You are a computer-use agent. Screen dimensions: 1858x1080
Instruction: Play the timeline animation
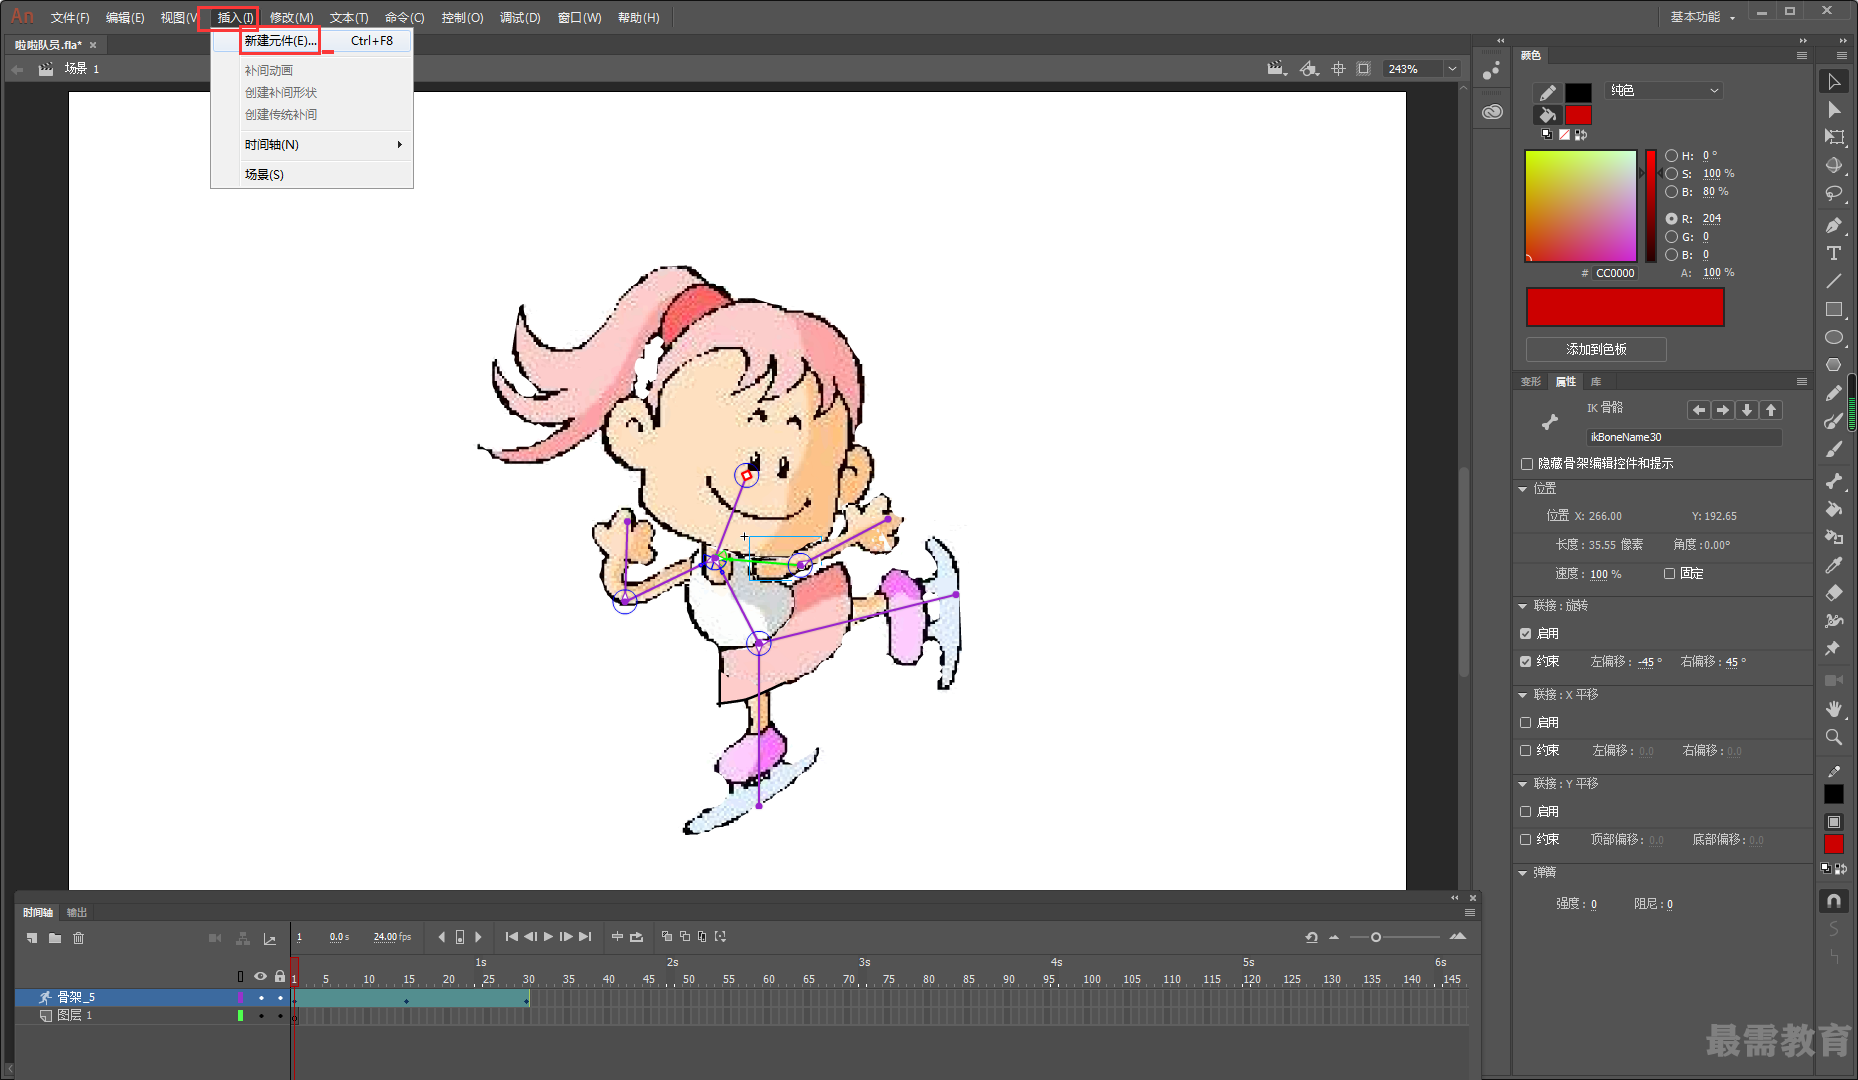click(x=548, y=937)
